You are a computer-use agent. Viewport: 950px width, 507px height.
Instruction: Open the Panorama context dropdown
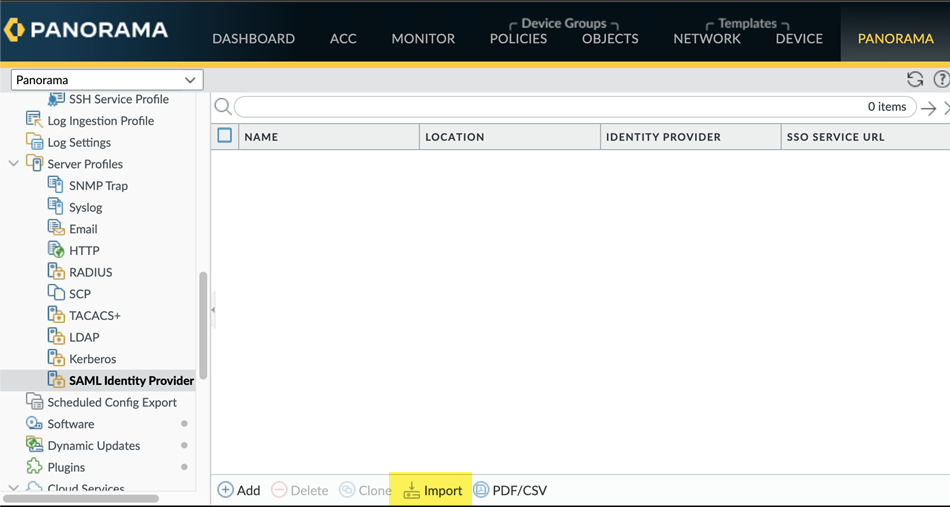click(106, 80)
